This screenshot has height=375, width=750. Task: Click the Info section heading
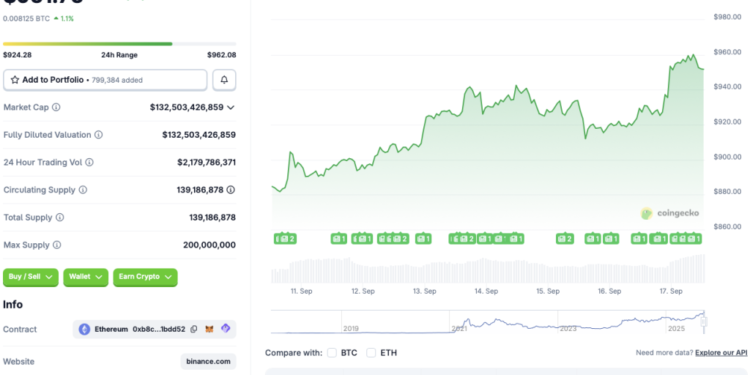coord(13,305)
